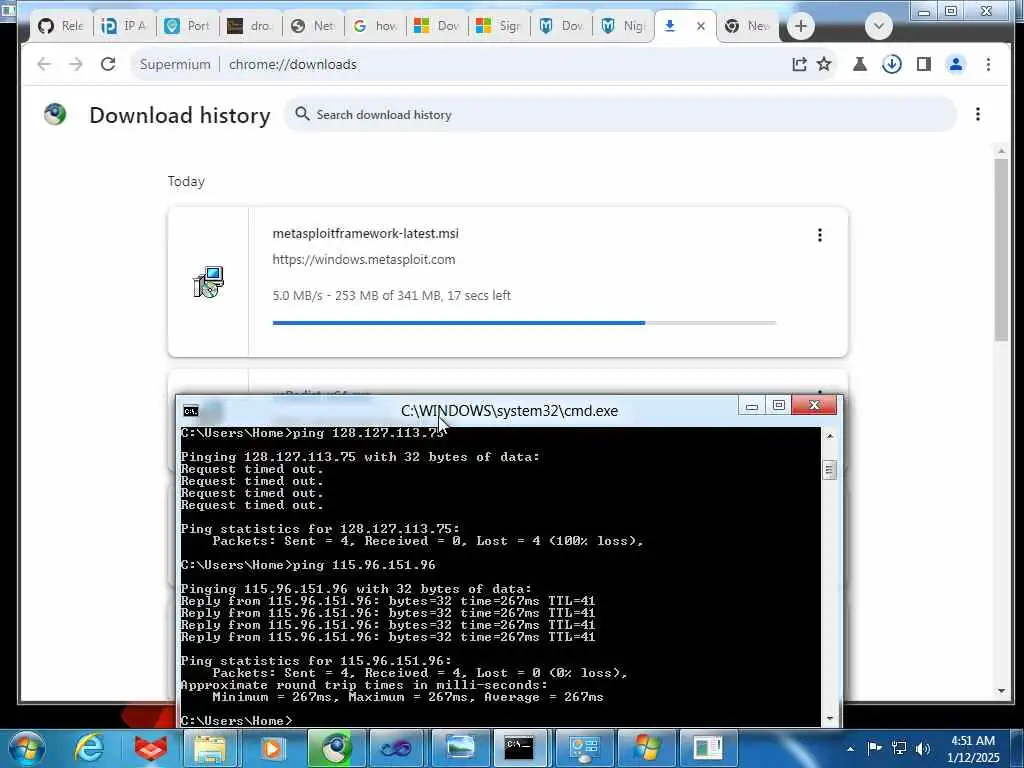Click the metasploitframework-latest.msi file name
The image size is (1024, 768).
(365, 233)
